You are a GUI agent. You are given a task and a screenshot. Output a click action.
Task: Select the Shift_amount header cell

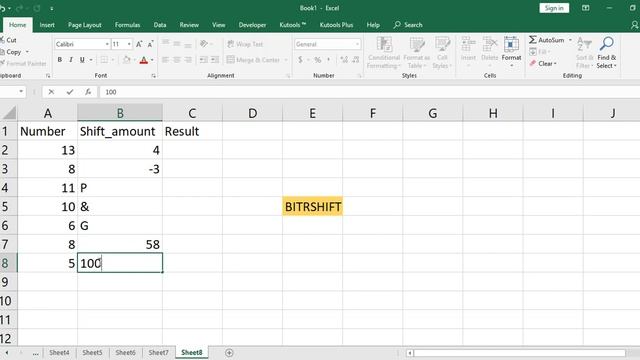click(x=120, y=131)
